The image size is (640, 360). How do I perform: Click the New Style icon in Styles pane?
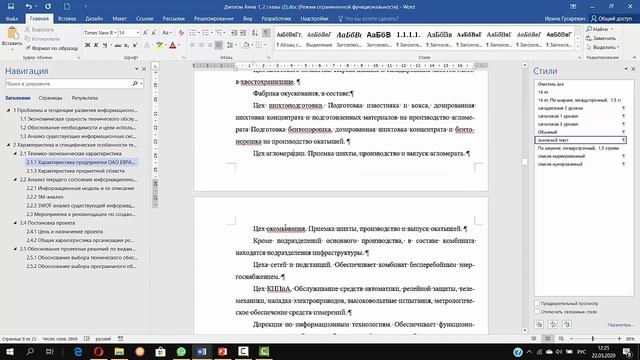pos(539,324)
